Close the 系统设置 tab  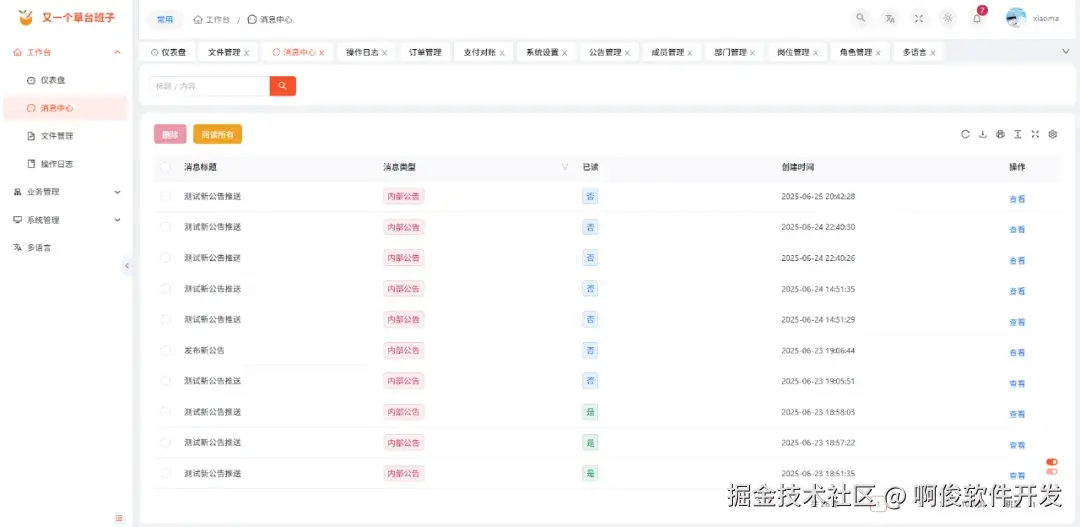pyautogui.click(x=565, y=53)
